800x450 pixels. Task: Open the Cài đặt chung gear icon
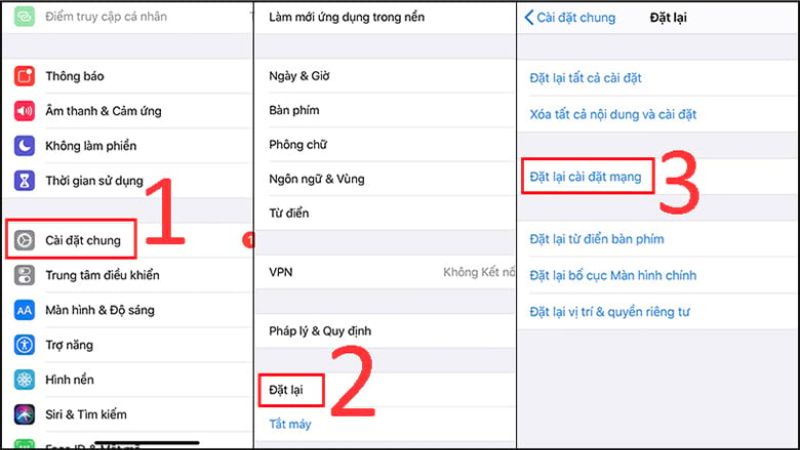[x=24, y=240]
